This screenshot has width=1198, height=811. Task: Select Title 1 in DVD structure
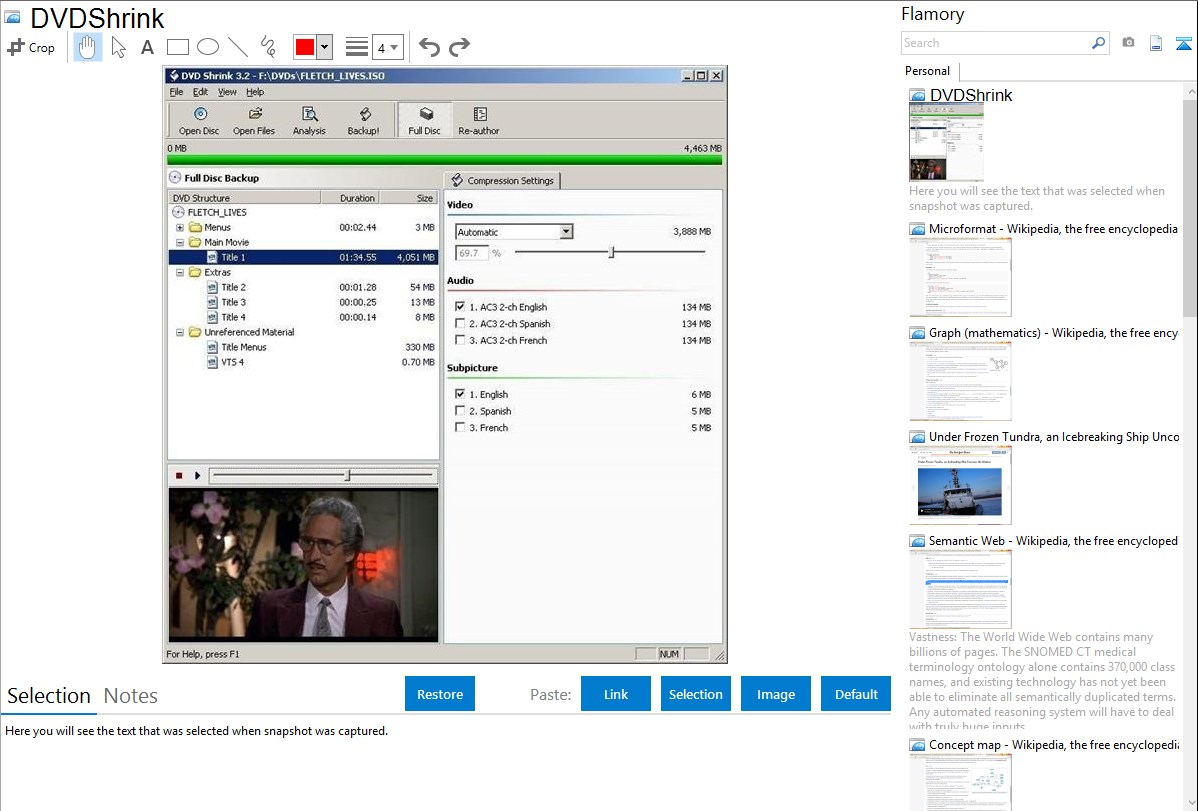click(x=303, y=258)
